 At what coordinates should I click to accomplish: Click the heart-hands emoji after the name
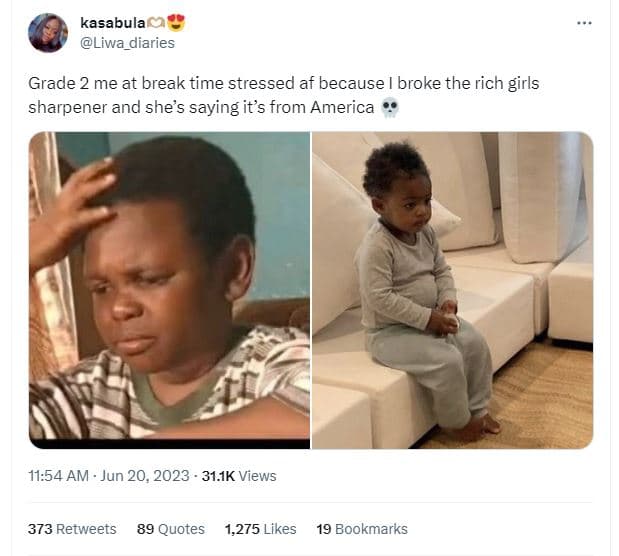(x=156, y=23)
